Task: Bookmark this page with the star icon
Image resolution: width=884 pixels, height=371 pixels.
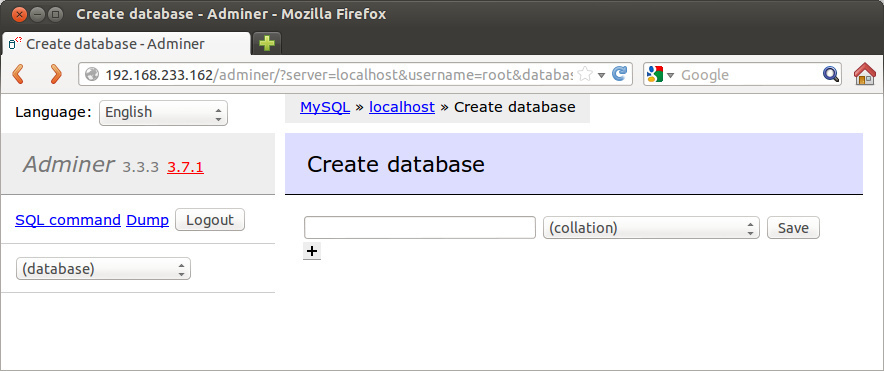Action: point(586,74)
